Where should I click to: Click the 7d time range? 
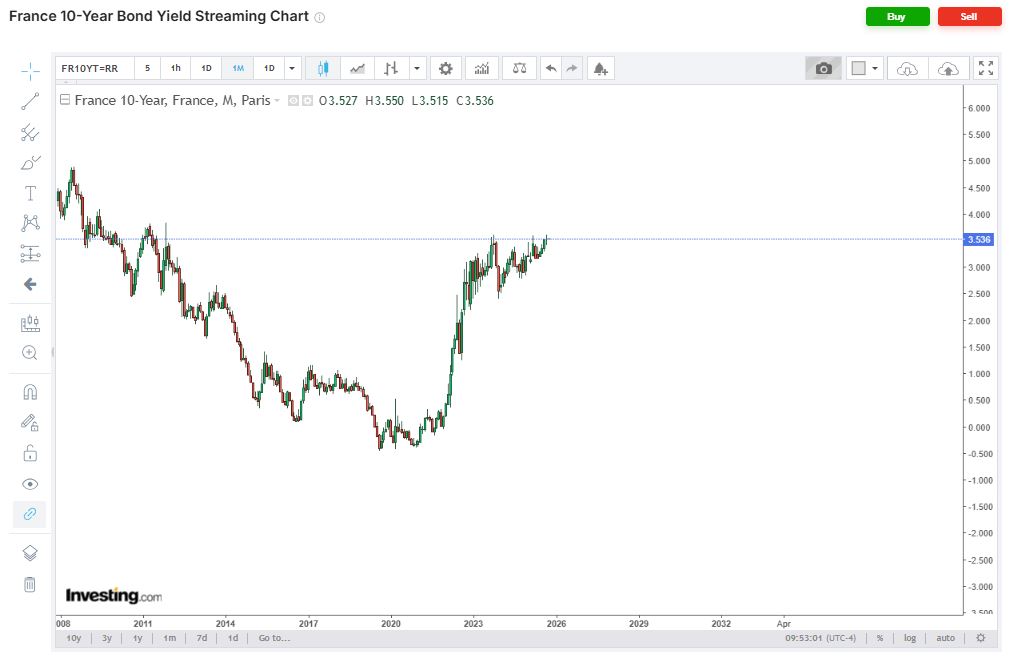(202, 638)
